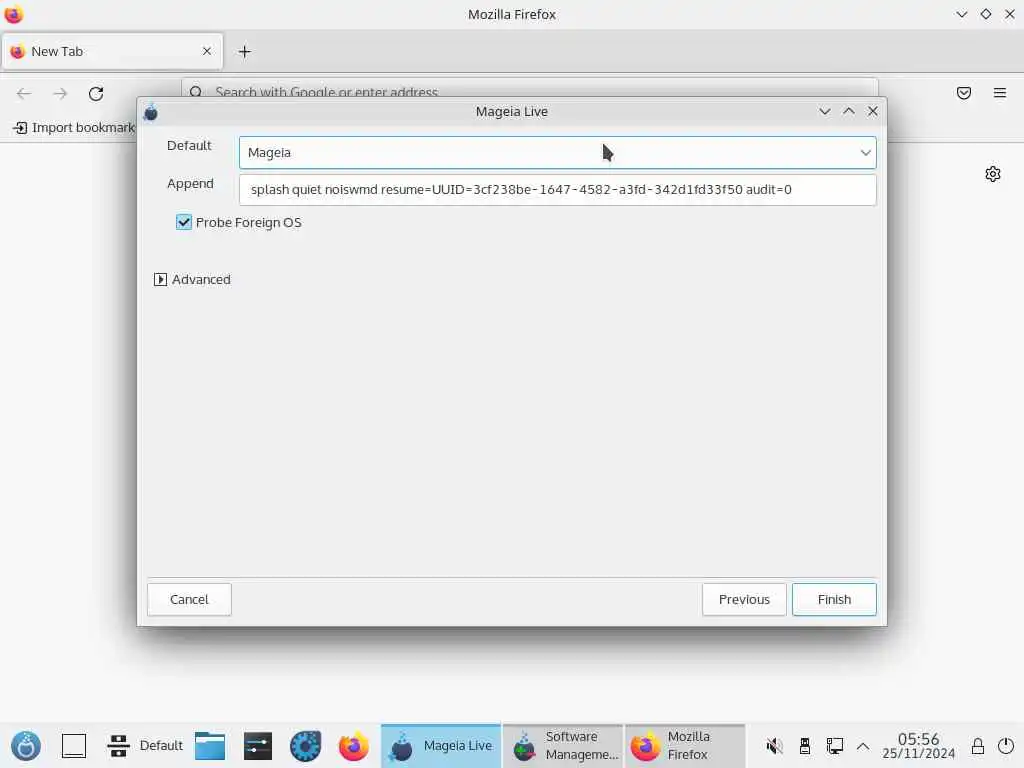This screenshot has width=1024, height=768.
Task: Open the KDE application launcher
Action: pyautogui.click(x=26, y=746)
